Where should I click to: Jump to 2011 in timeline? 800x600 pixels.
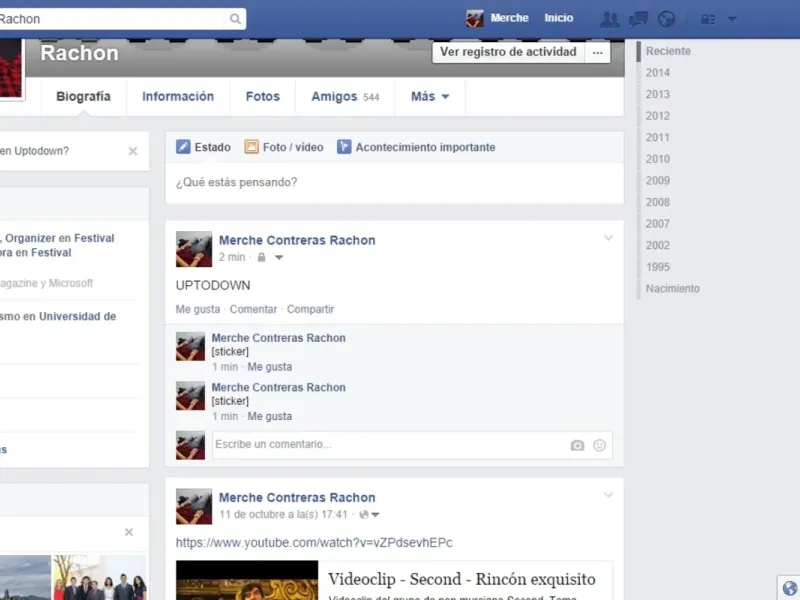[657, 137]
